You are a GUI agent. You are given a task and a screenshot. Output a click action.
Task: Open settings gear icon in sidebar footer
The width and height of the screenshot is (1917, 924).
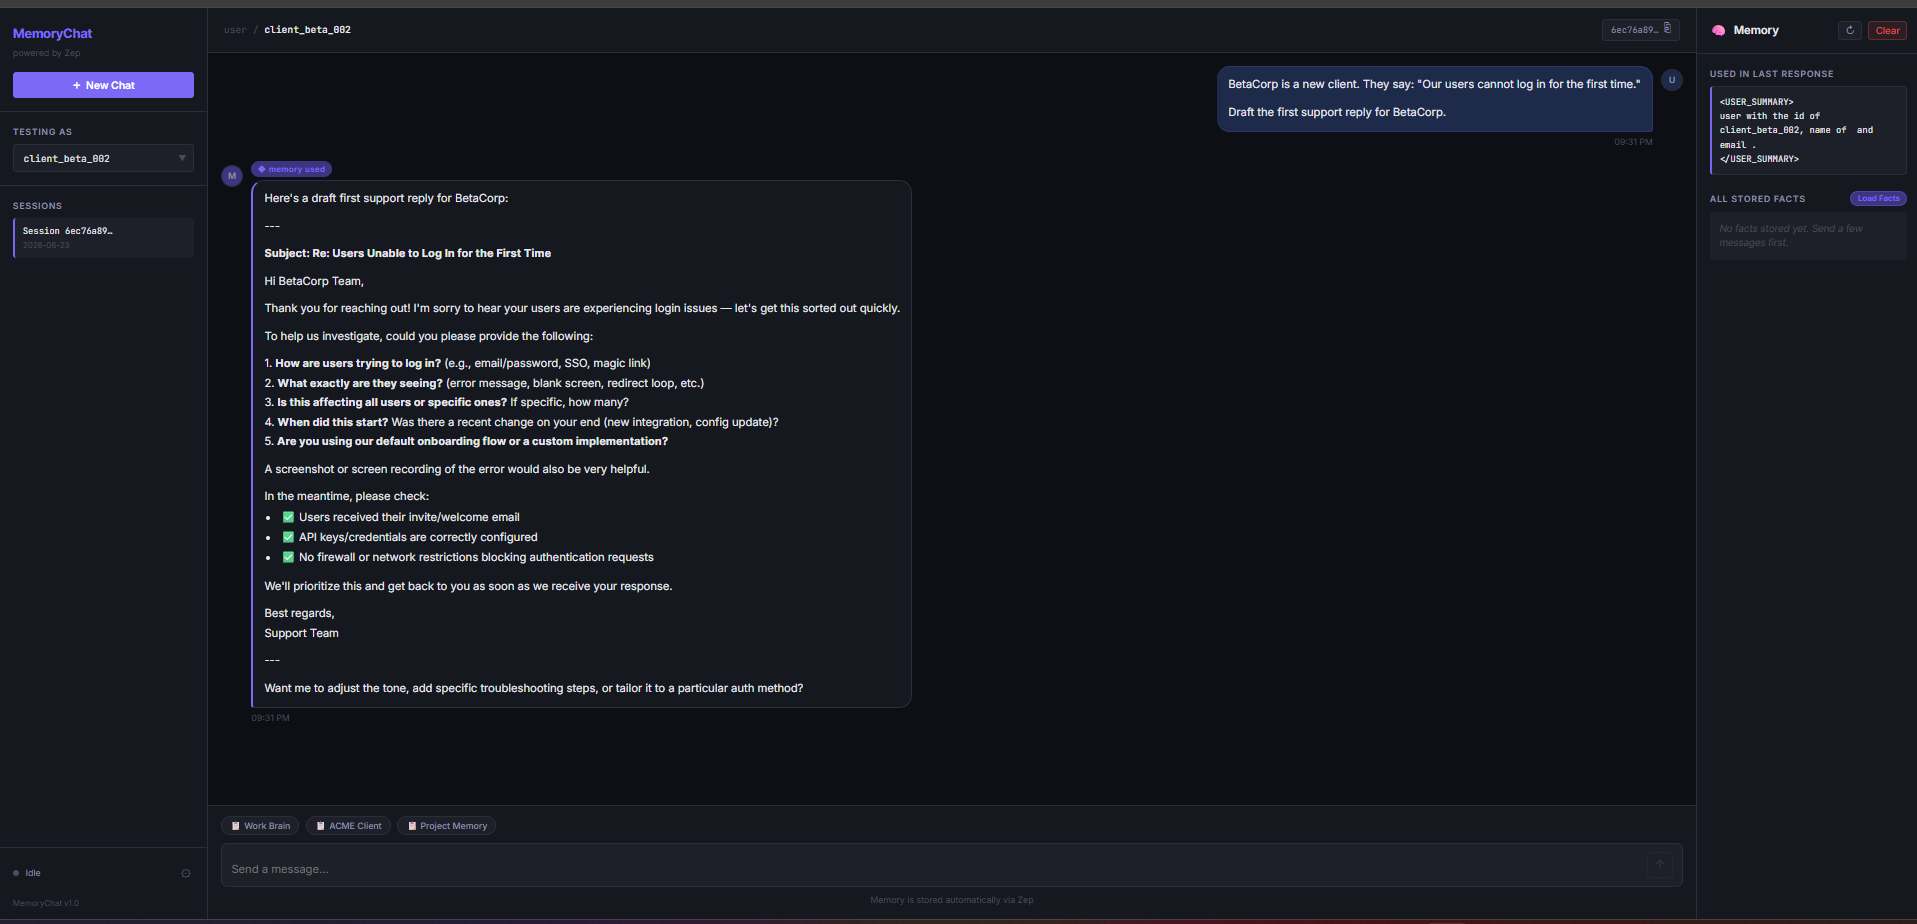click(186, 873)
